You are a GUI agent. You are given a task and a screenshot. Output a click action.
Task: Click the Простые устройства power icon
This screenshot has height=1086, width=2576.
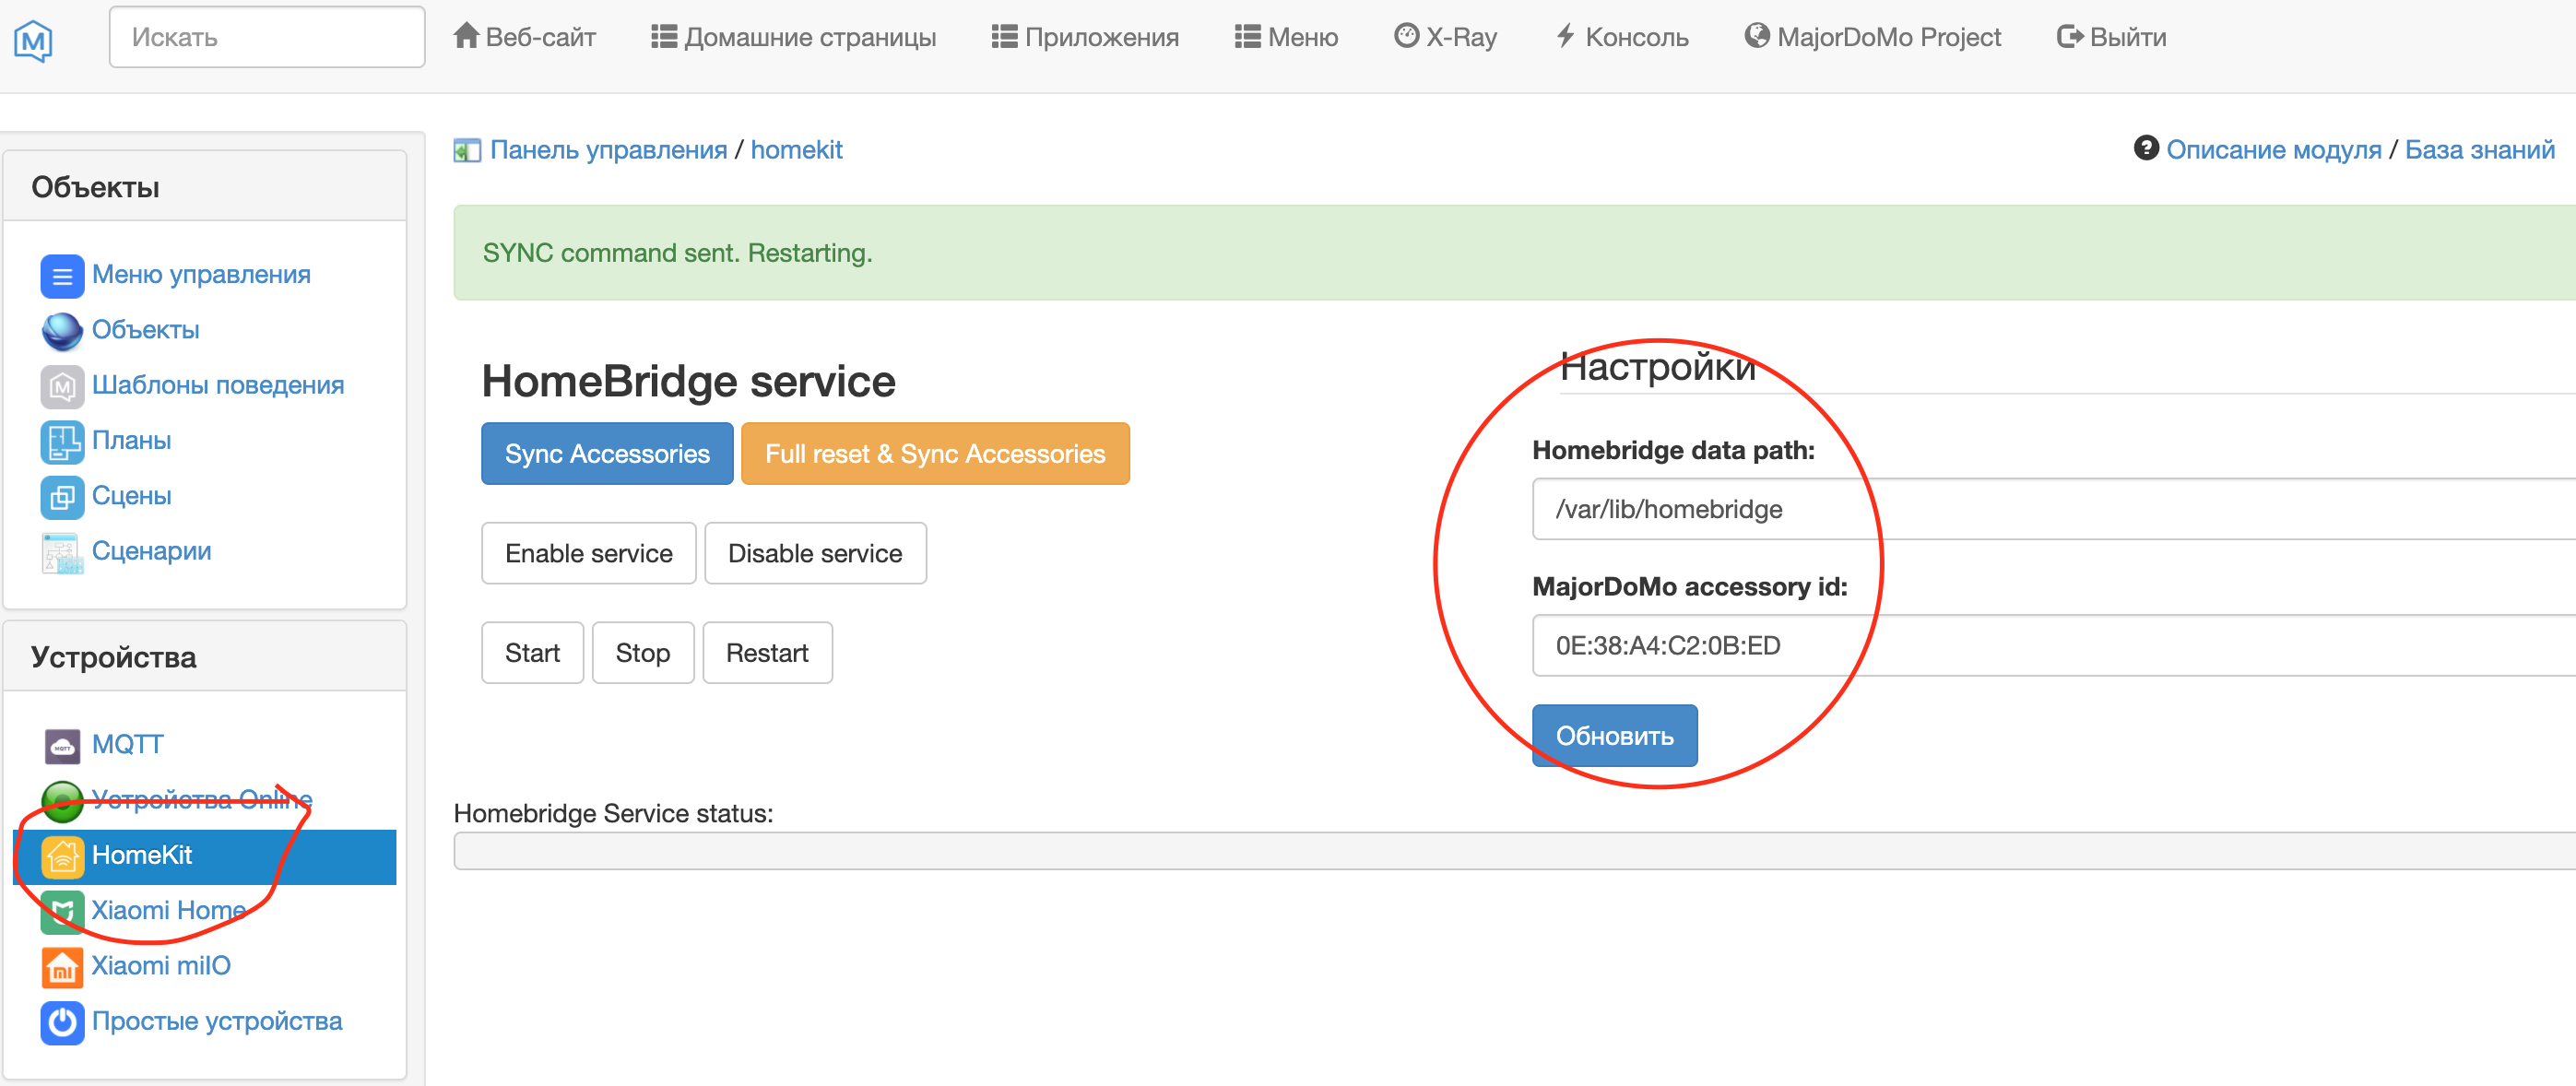pos(62,1022)
